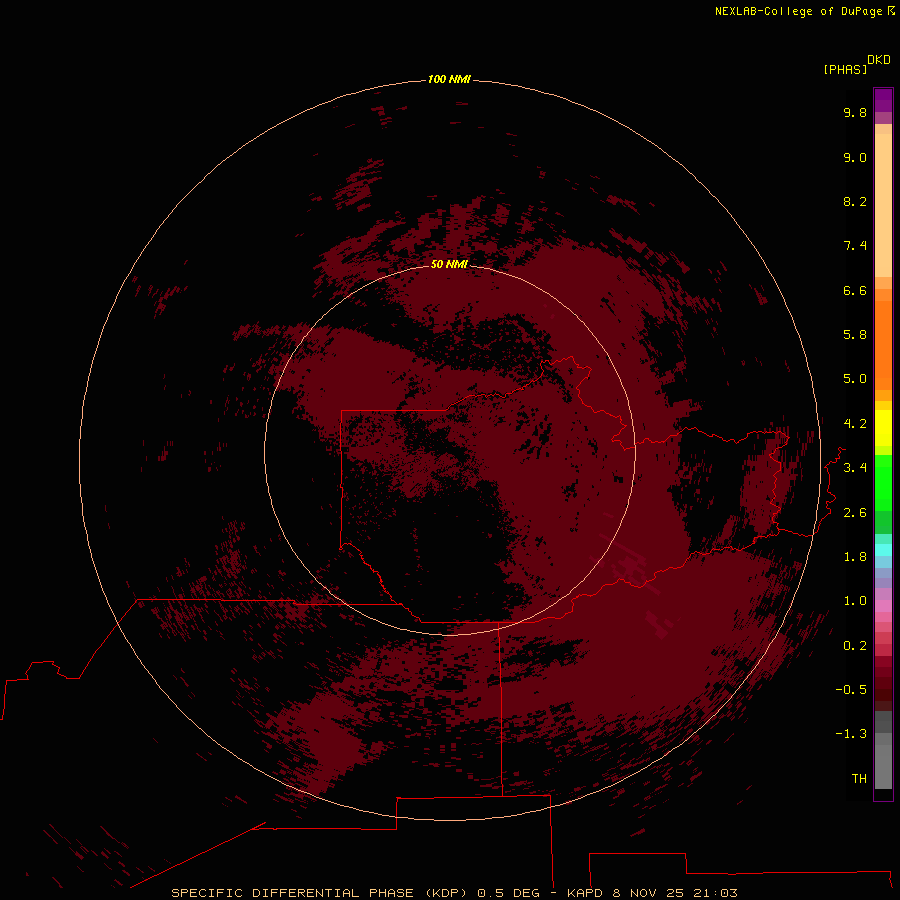The image size is (900, 900).
Task: Click the 8.2 value on the color scale
Action: [855, 201]
